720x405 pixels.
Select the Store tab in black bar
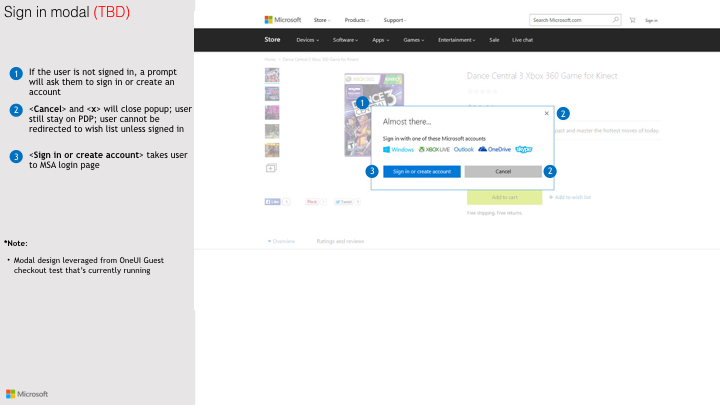pos(272,39)
